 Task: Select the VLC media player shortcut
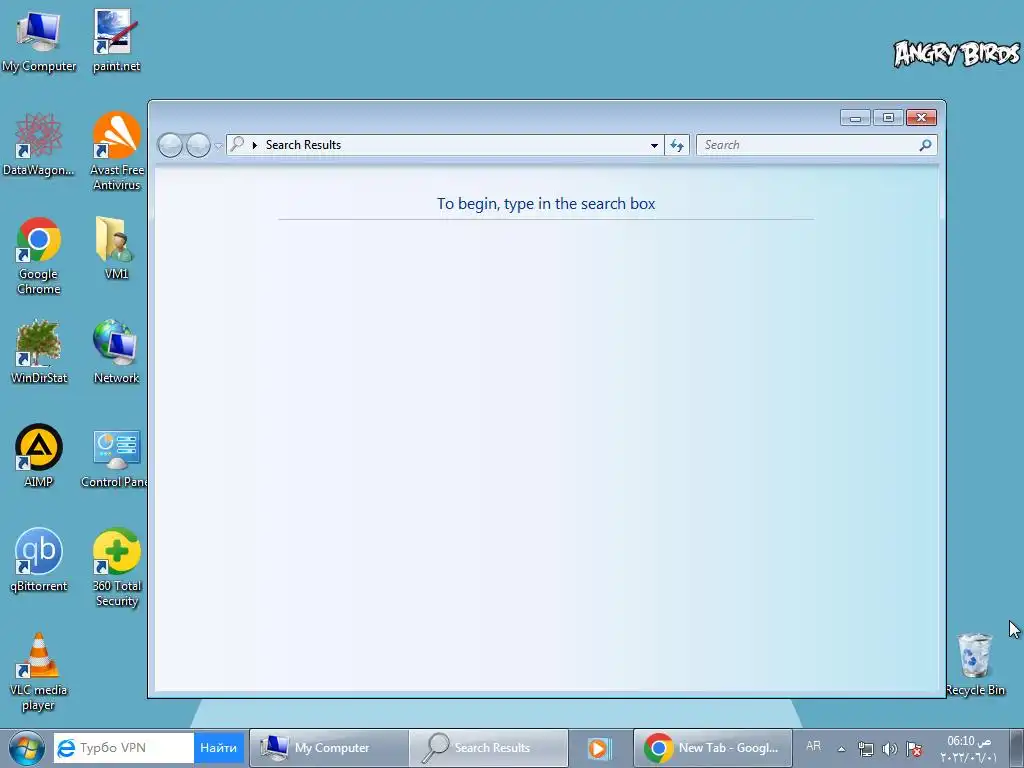tap(39, 671)
